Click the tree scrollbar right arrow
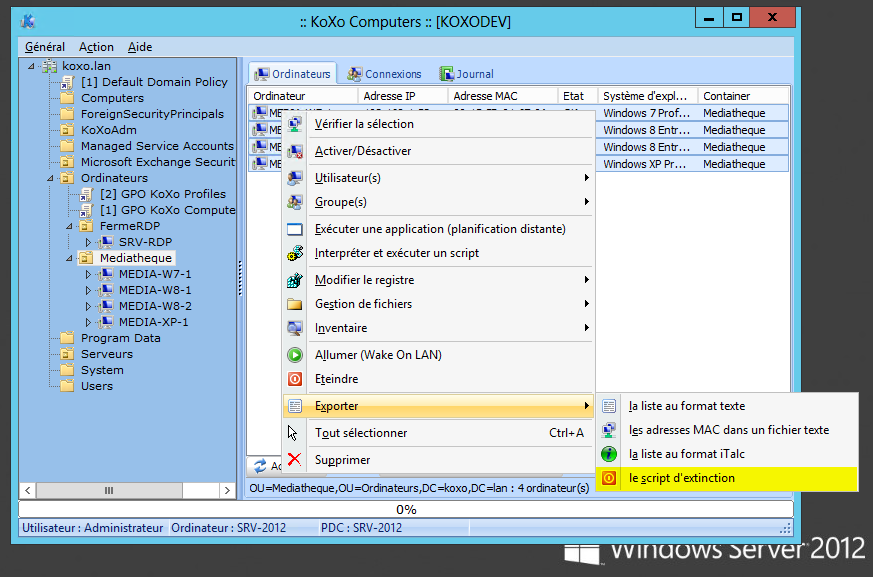The height and width of the screenshot is (577, 873). coord(227,490)
